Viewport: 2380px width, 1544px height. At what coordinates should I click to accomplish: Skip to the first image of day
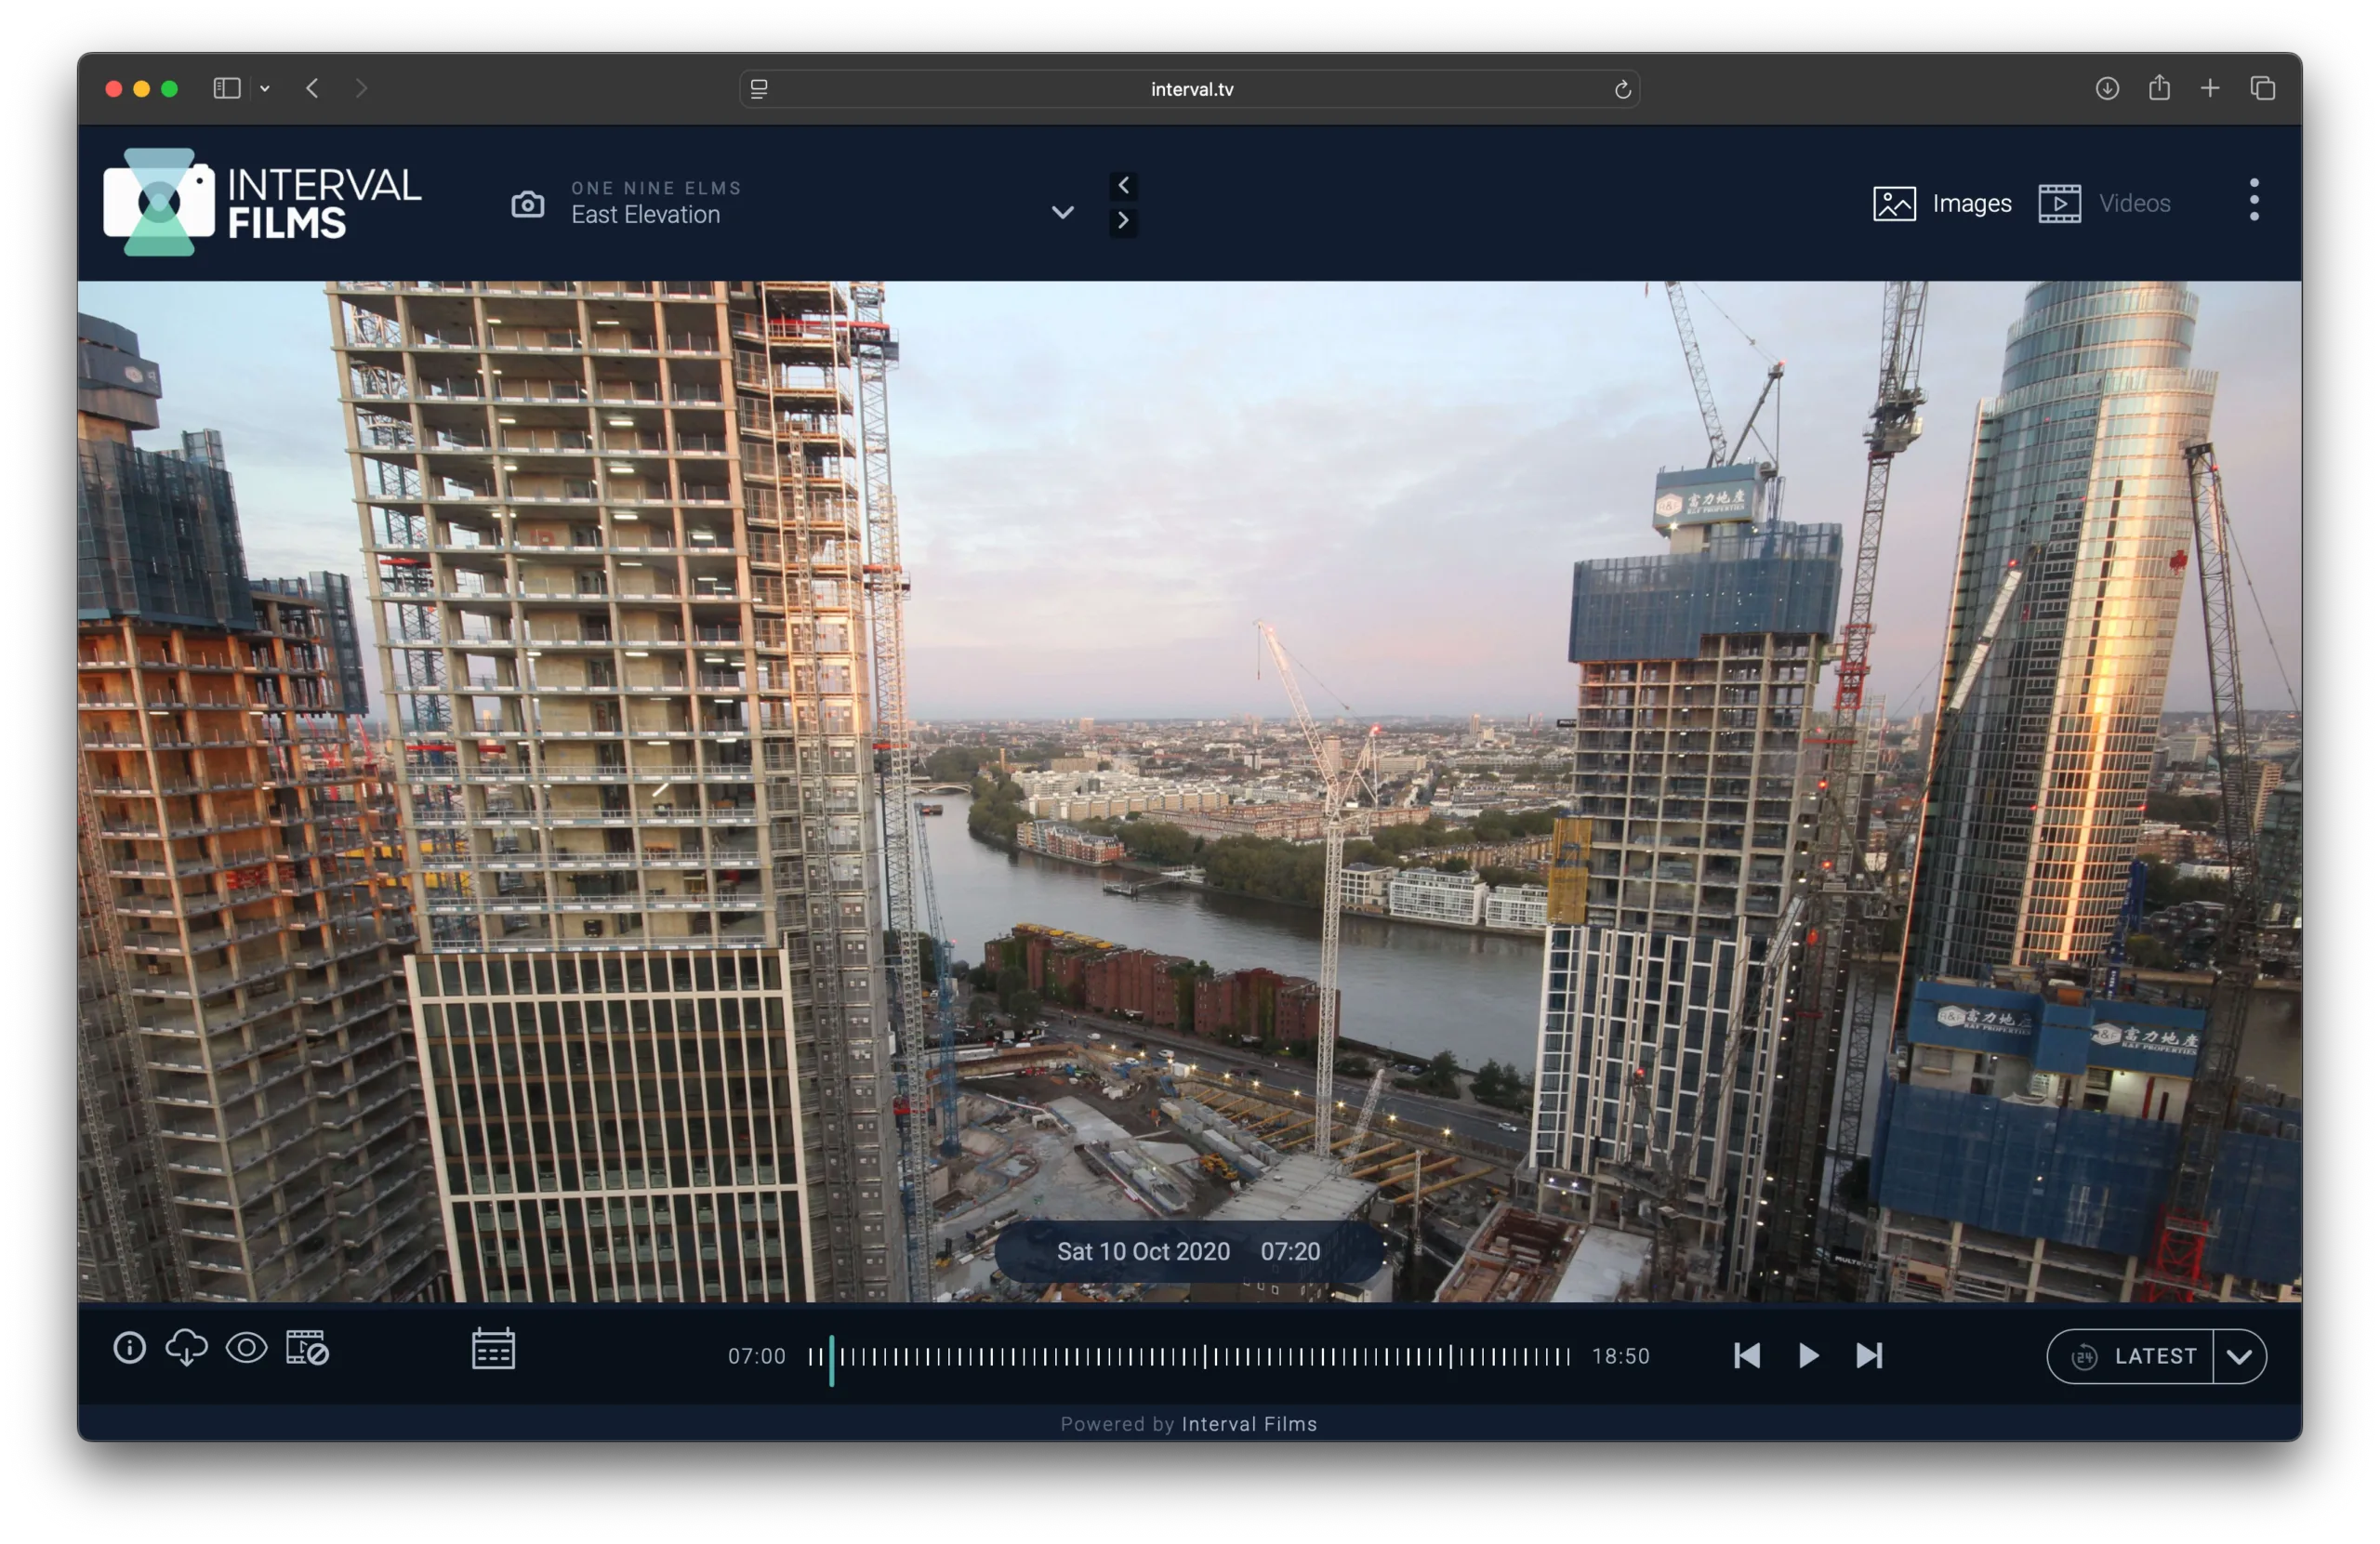pos(1746,1356)
